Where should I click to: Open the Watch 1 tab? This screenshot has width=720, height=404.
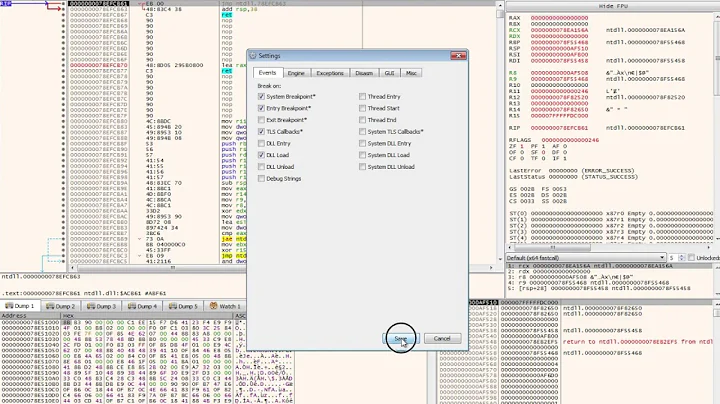coord(225,306)
